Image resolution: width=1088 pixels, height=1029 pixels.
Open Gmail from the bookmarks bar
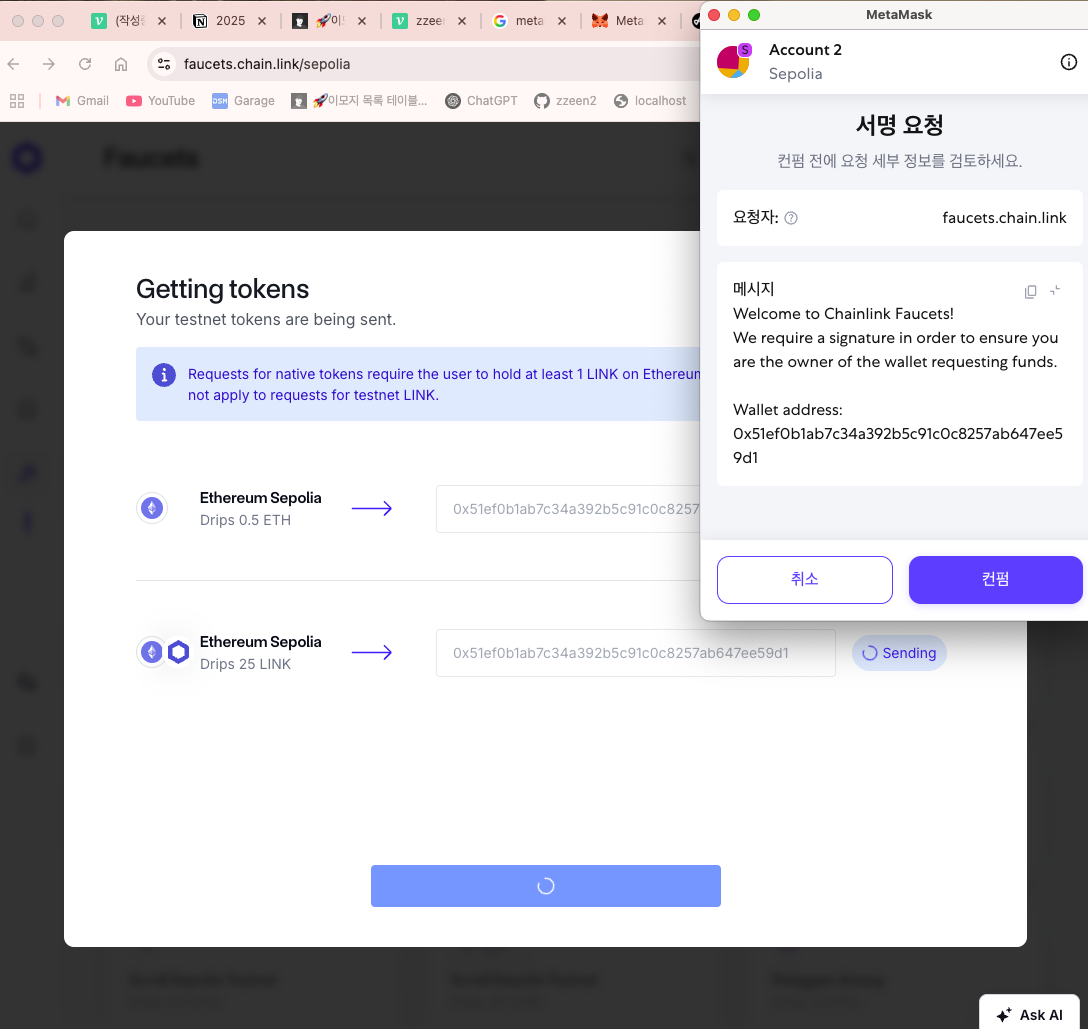click(x=80, y=100)
